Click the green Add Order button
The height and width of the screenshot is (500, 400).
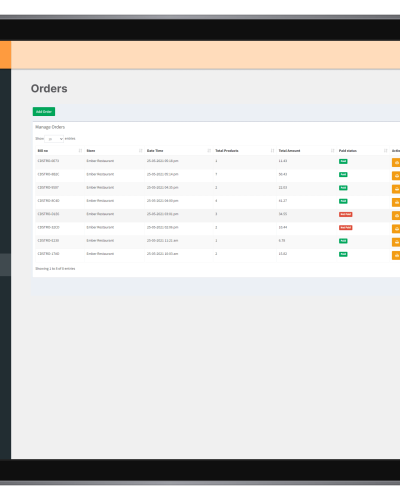(44, 112)
